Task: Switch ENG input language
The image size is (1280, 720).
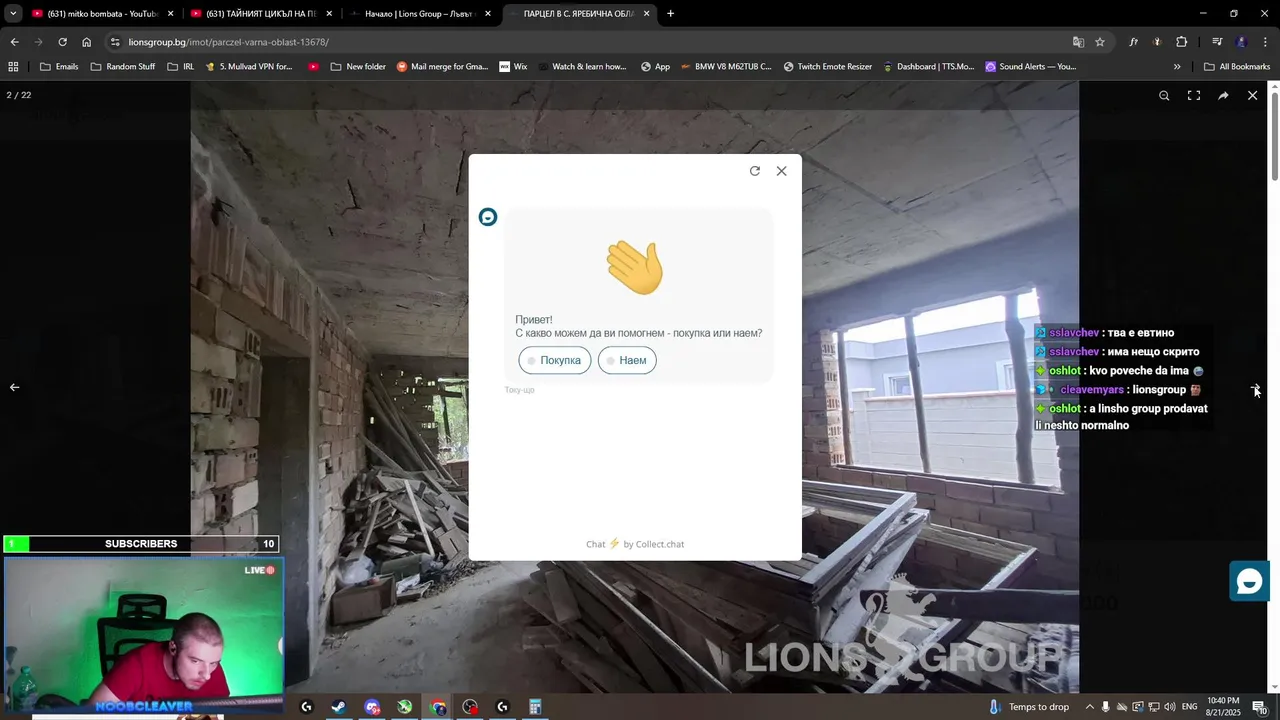Action: pyautogui.click(x=1189, y=707)
